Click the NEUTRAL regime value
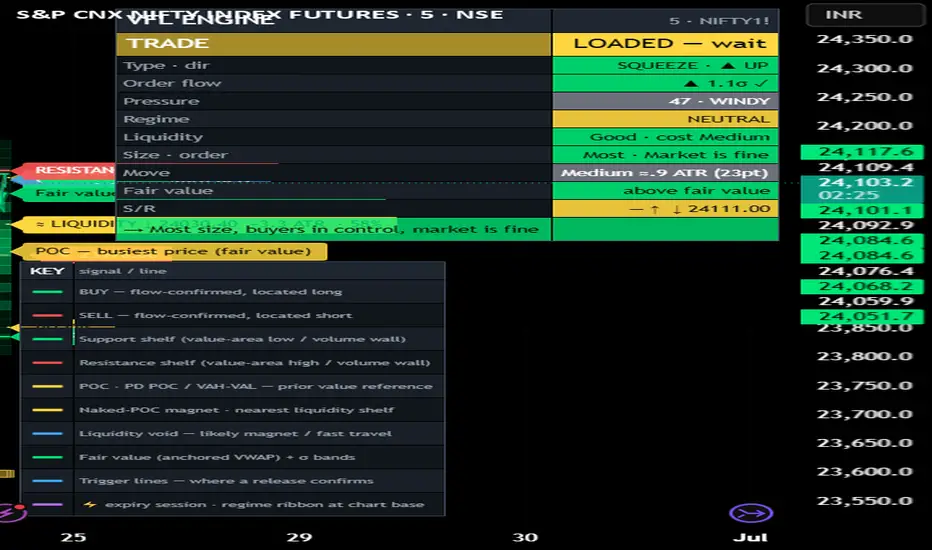This screenshot has width=932, height=550. pyautogui.click(x=666, y=119)
